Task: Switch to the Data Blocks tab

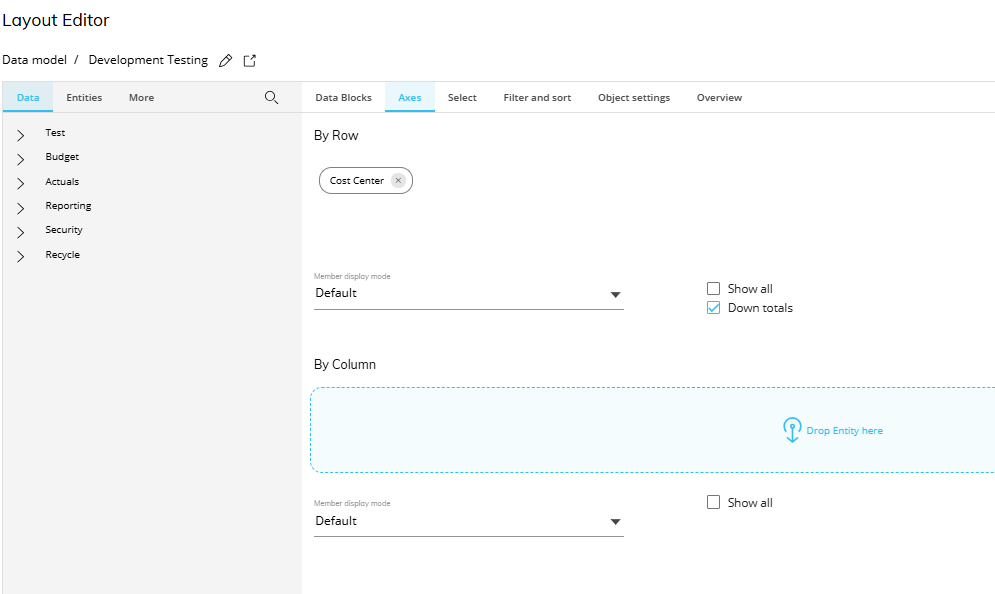Action: [343, 98]
